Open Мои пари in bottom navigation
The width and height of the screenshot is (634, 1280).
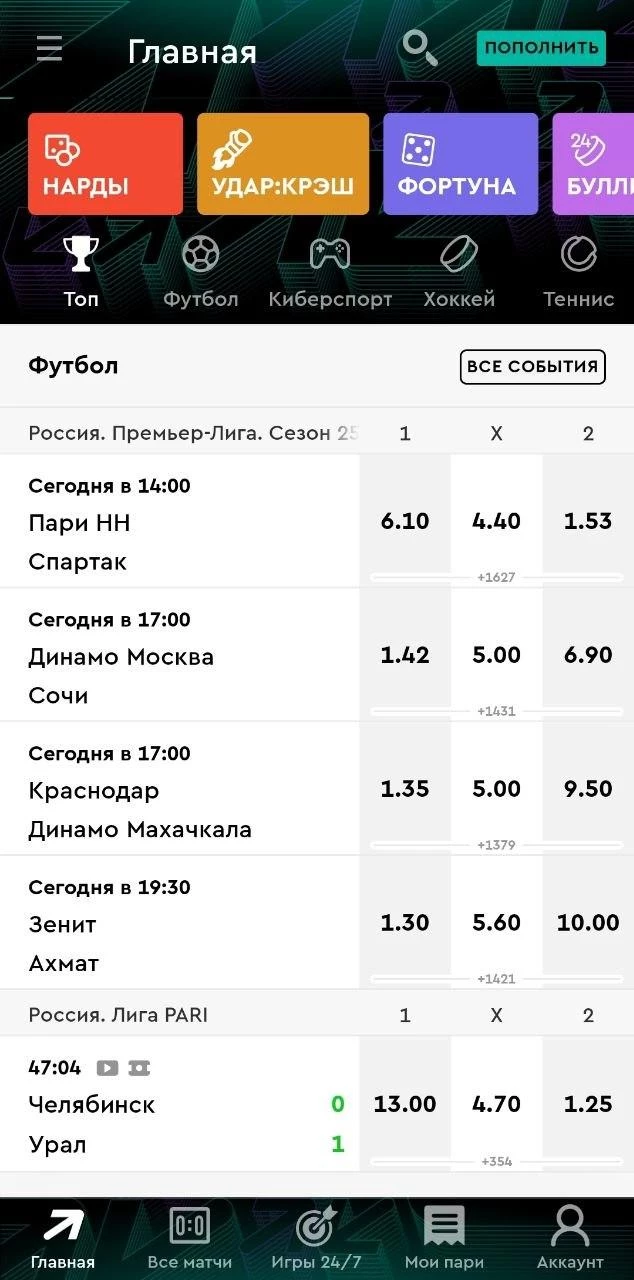click(x=444, y=1238)
